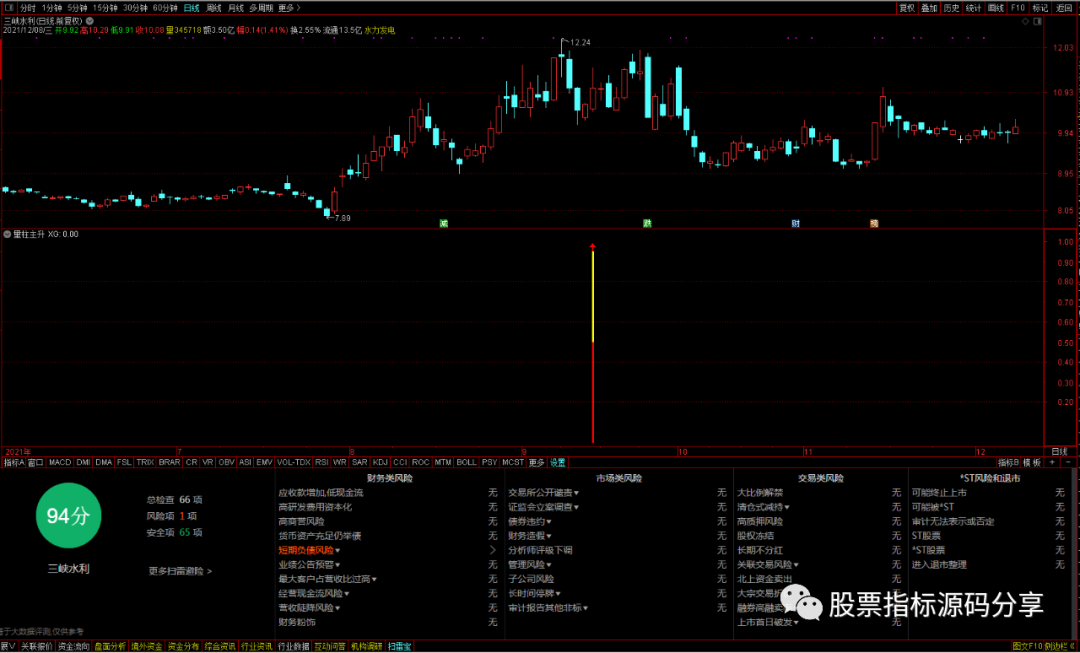The height and width of the screenshot is (653, 1080).
Task: Click the 历史 history button
Action: click(x=951, y=8)
